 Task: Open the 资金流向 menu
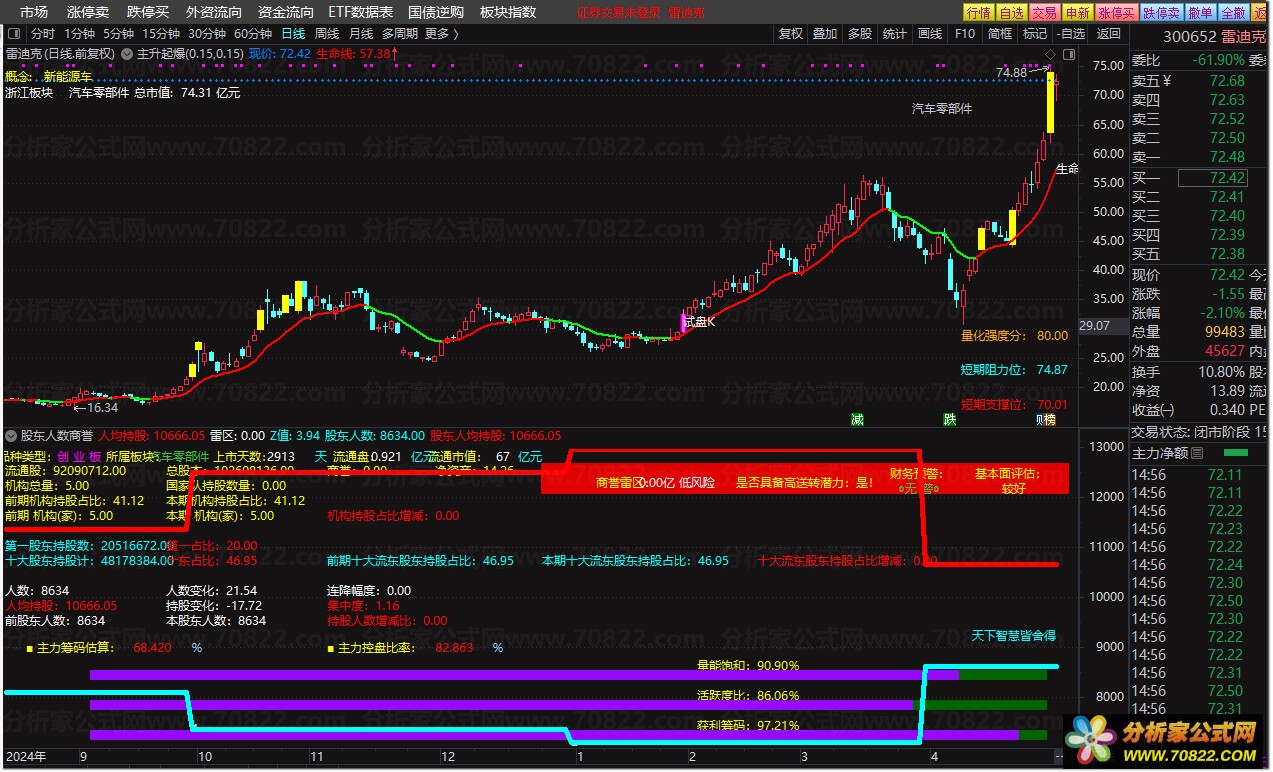point(285,12)
